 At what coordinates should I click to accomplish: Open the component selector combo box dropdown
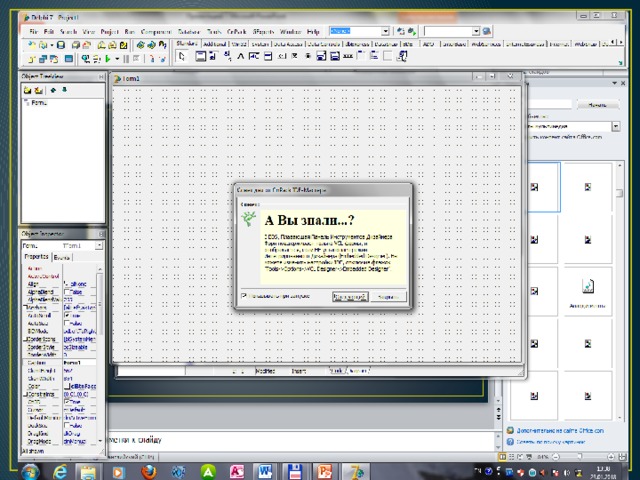coord(385,31)
